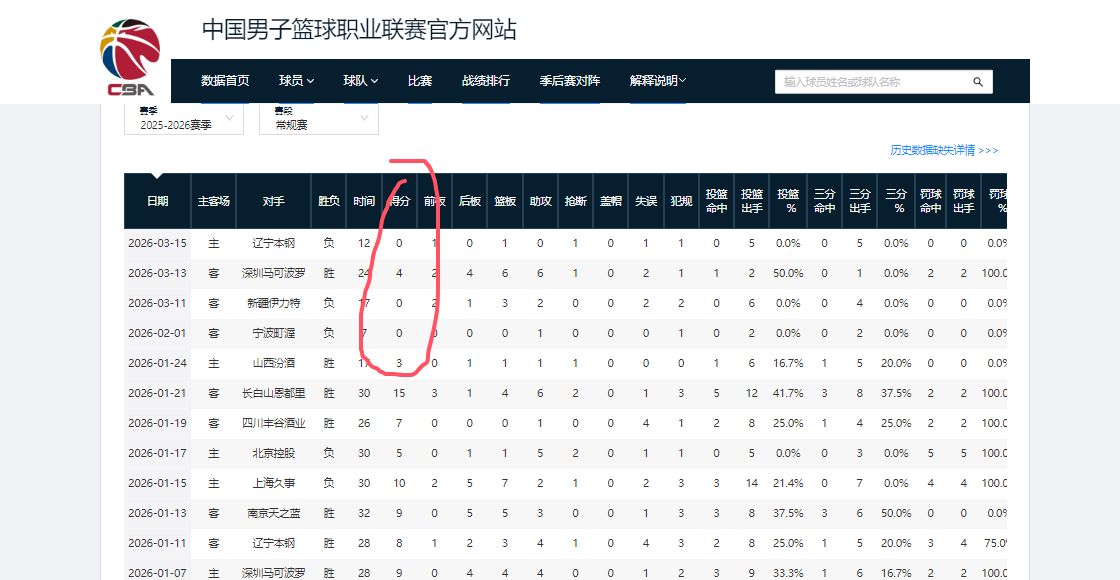Screen dimensions: 1120x580
Task: Open the 季后赛对阵 page
Action: [569, 81]
